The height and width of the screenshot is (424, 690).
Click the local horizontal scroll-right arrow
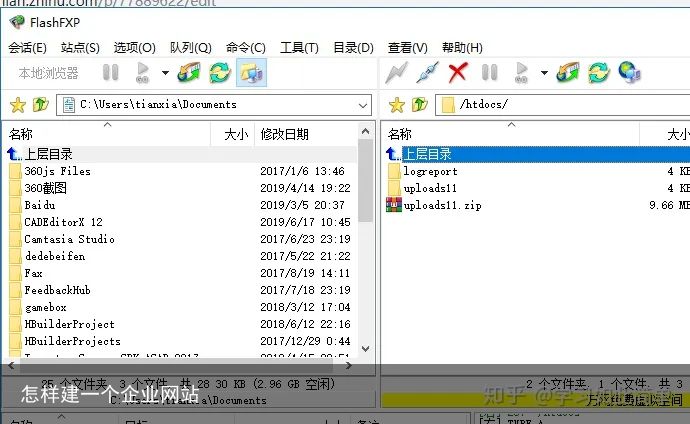(349, 366)
